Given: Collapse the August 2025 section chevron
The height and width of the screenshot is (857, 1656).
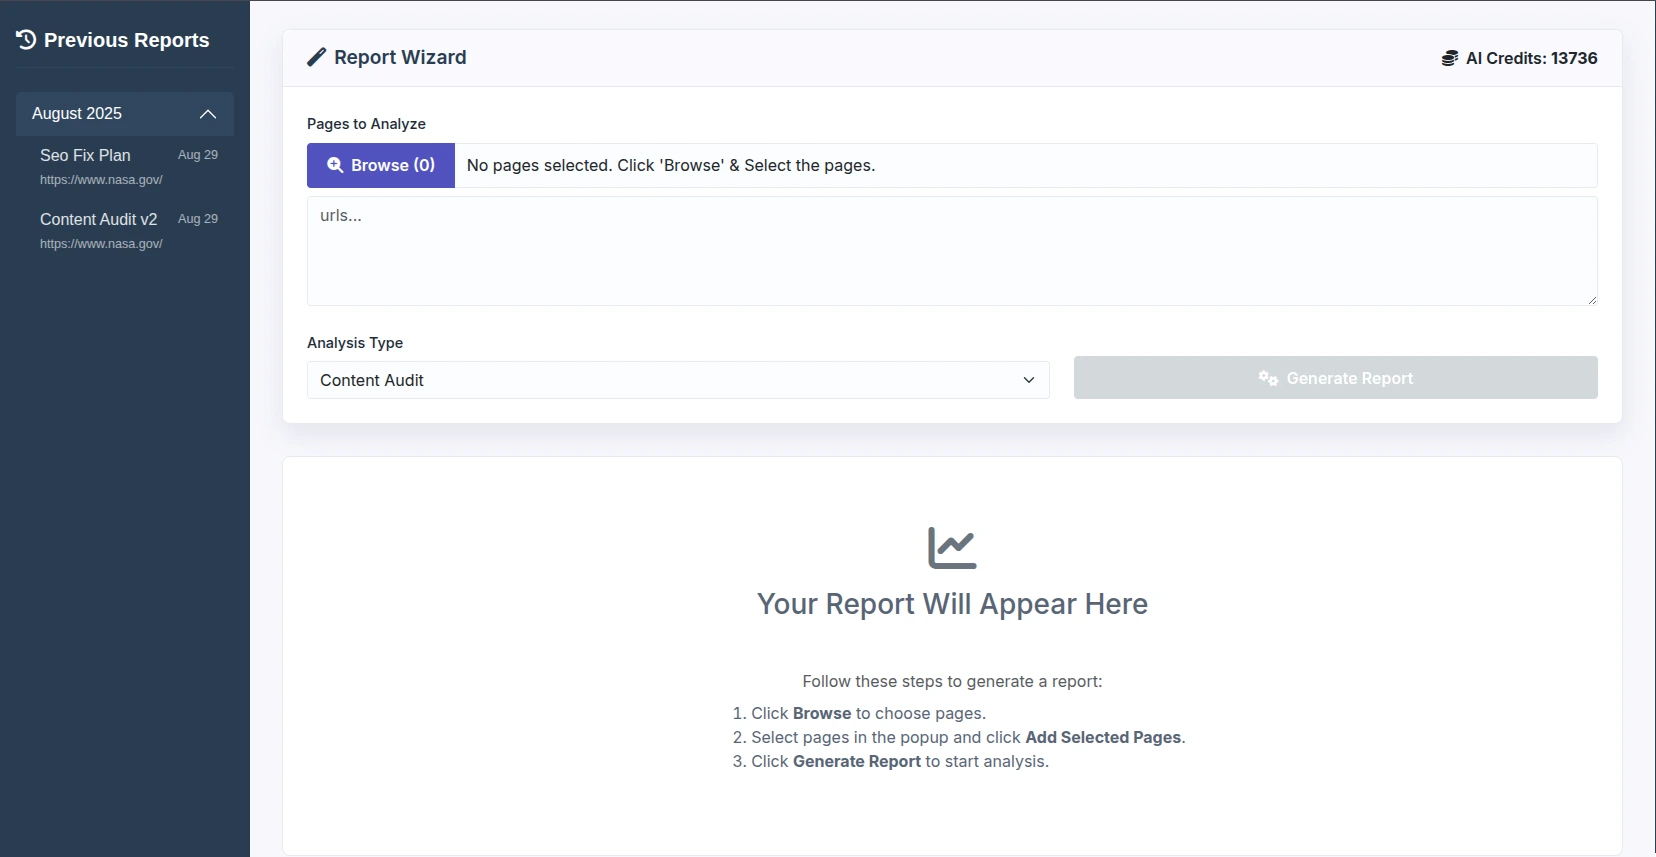Looking at the screenshot, I should [208, 114].
